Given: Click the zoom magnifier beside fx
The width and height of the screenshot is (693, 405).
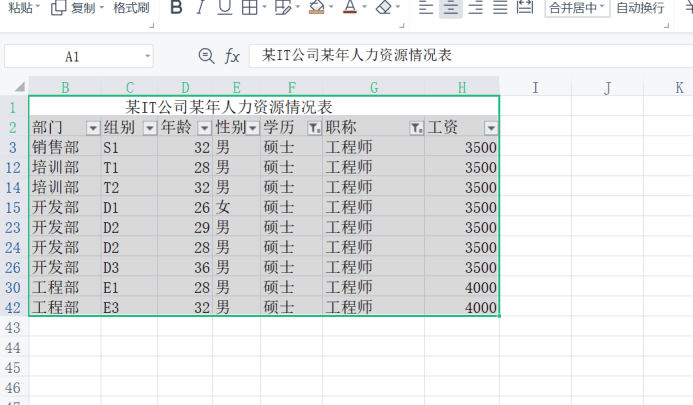Looking at the screenshot, I should [x=206, y=56].
